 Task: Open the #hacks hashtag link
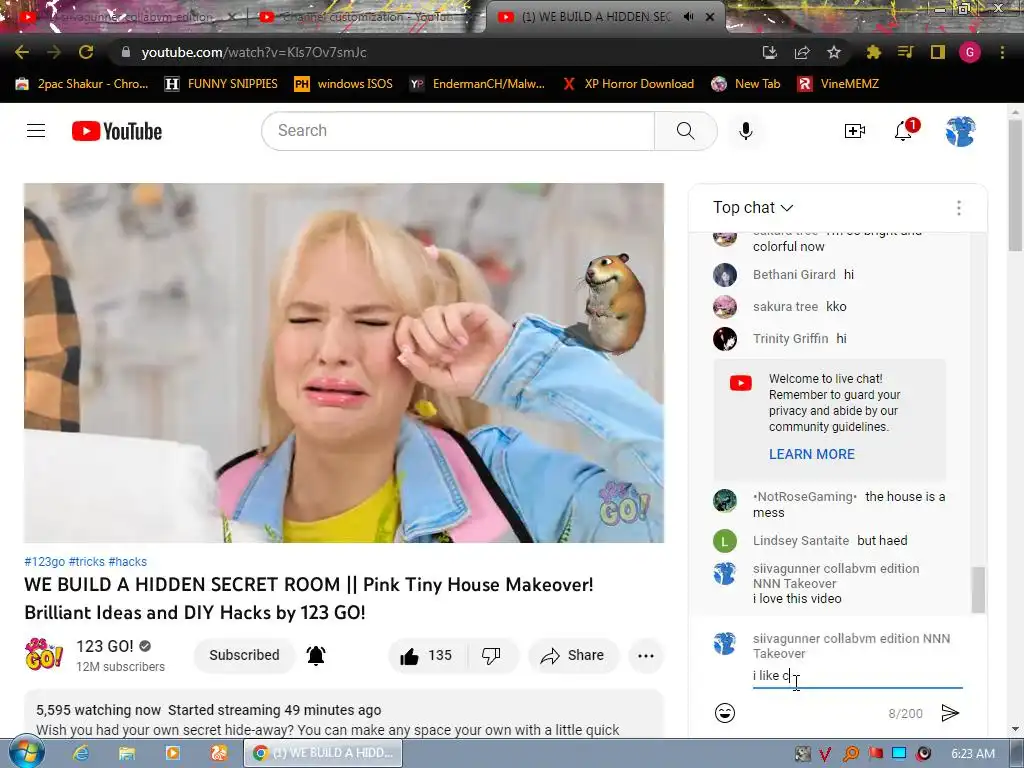coord(128,562)
